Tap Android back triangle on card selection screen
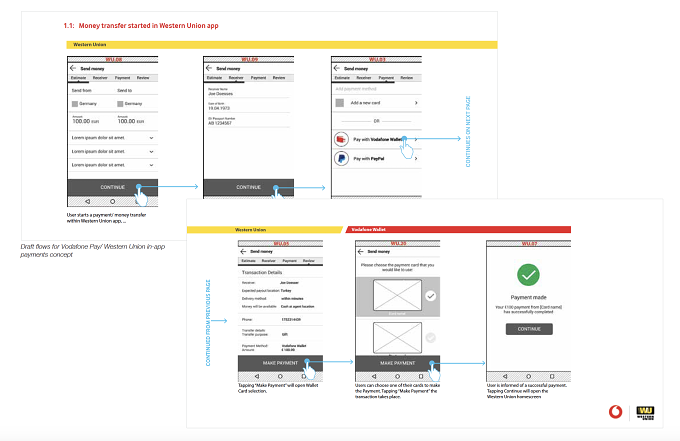The height and width of the screenshot is (441, 680). coord(374,376)
